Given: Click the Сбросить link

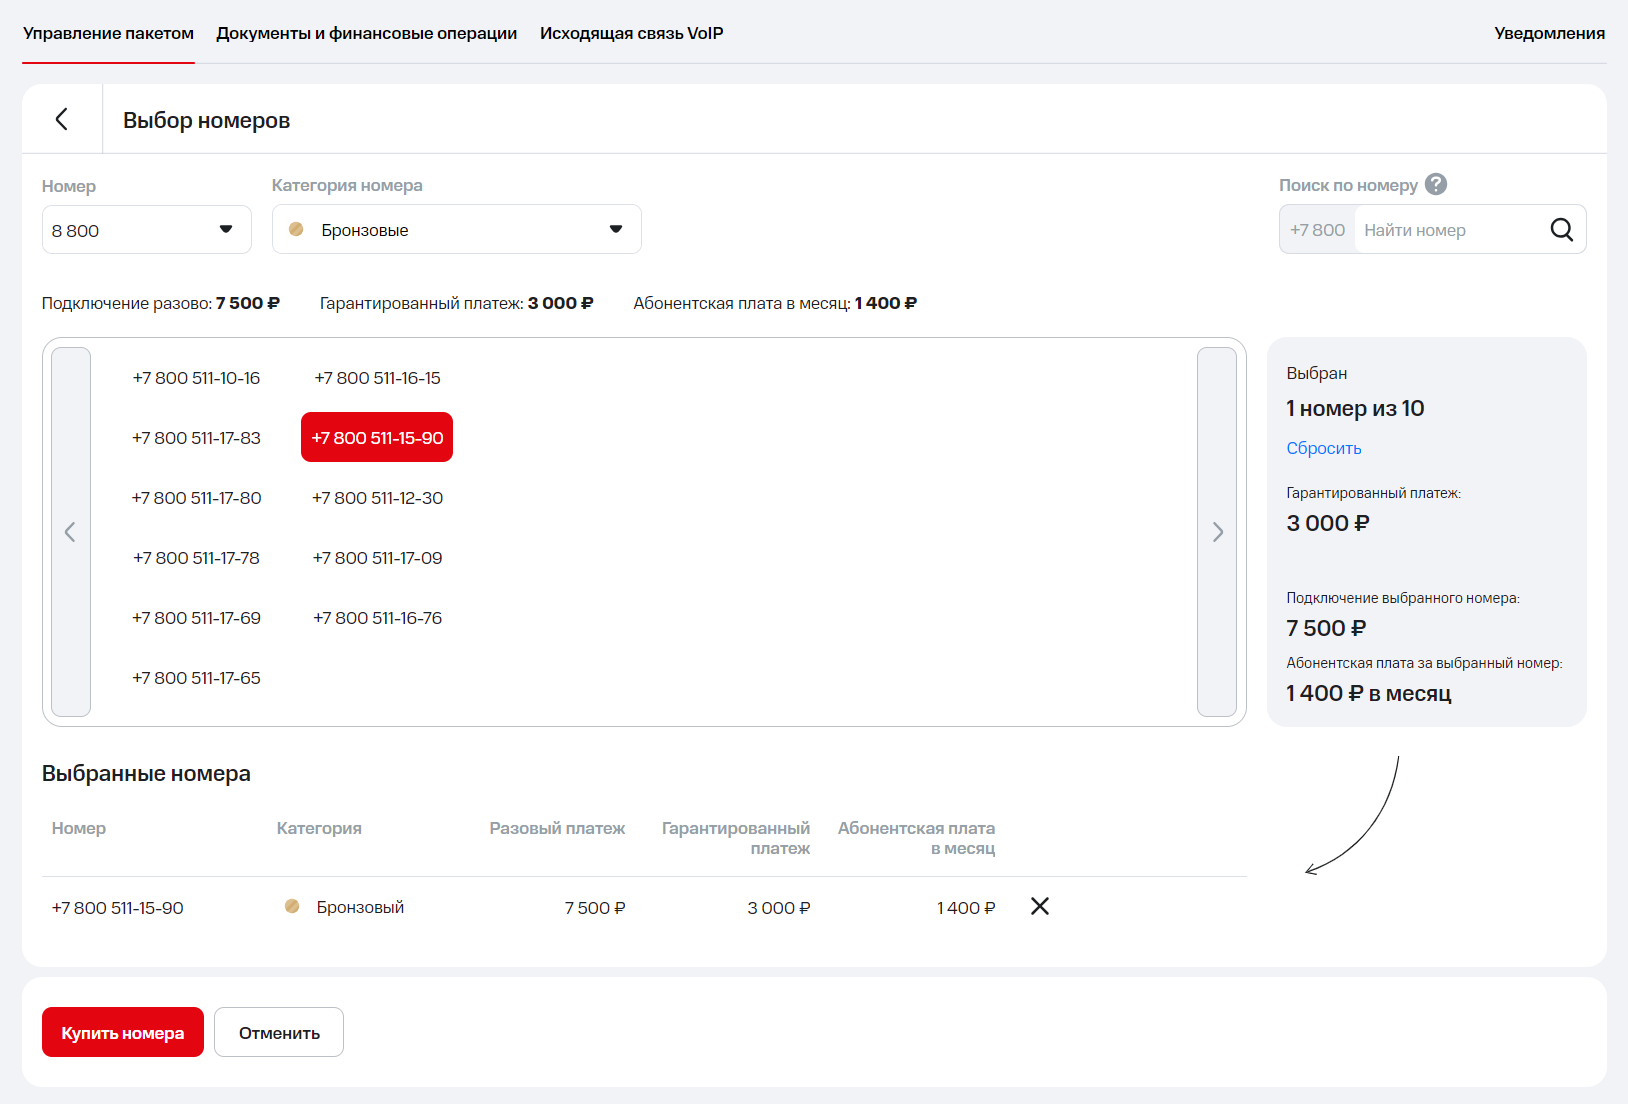Looking at the screenshot, I should coord(1323,448).
